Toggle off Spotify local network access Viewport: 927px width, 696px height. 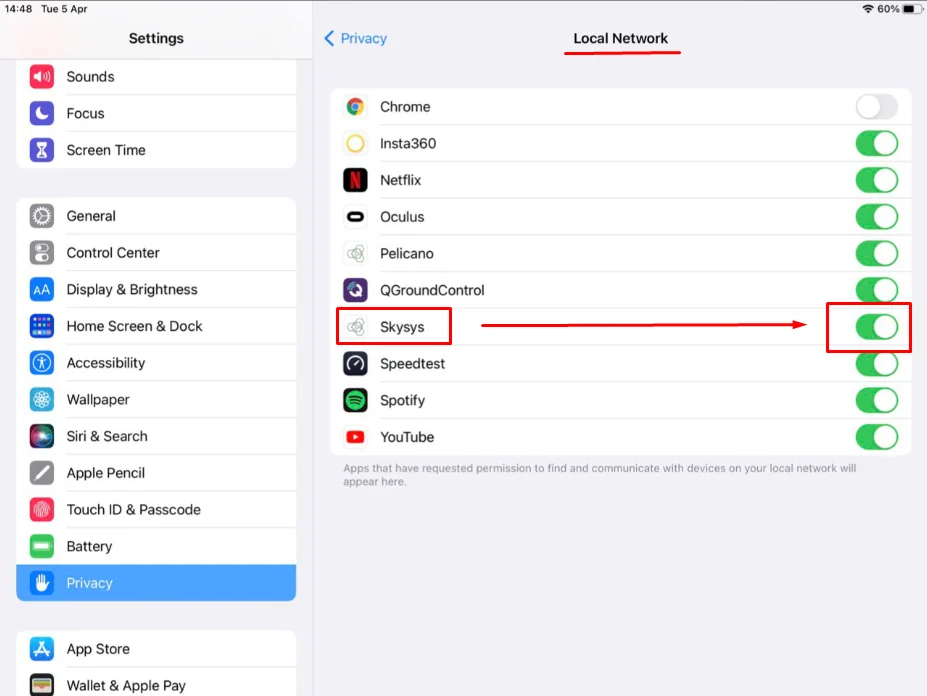[877, 400]
